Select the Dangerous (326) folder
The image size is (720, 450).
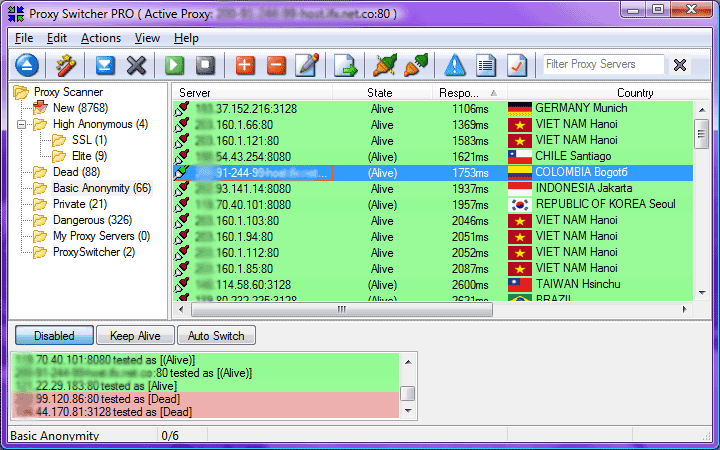tap(92, 220)
